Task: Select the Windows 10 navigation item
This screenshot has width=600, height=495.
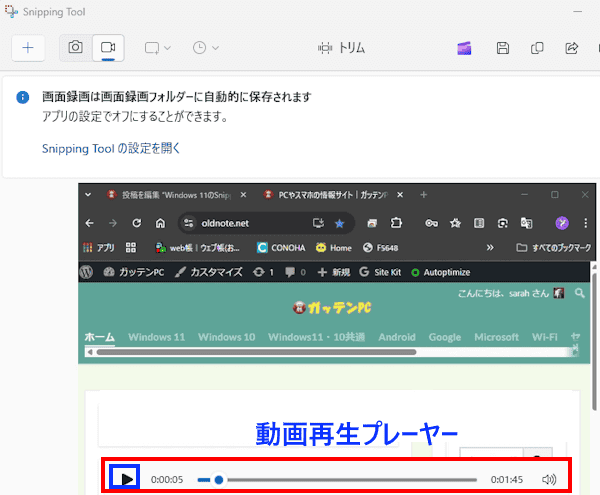Action: coord(227,337)
